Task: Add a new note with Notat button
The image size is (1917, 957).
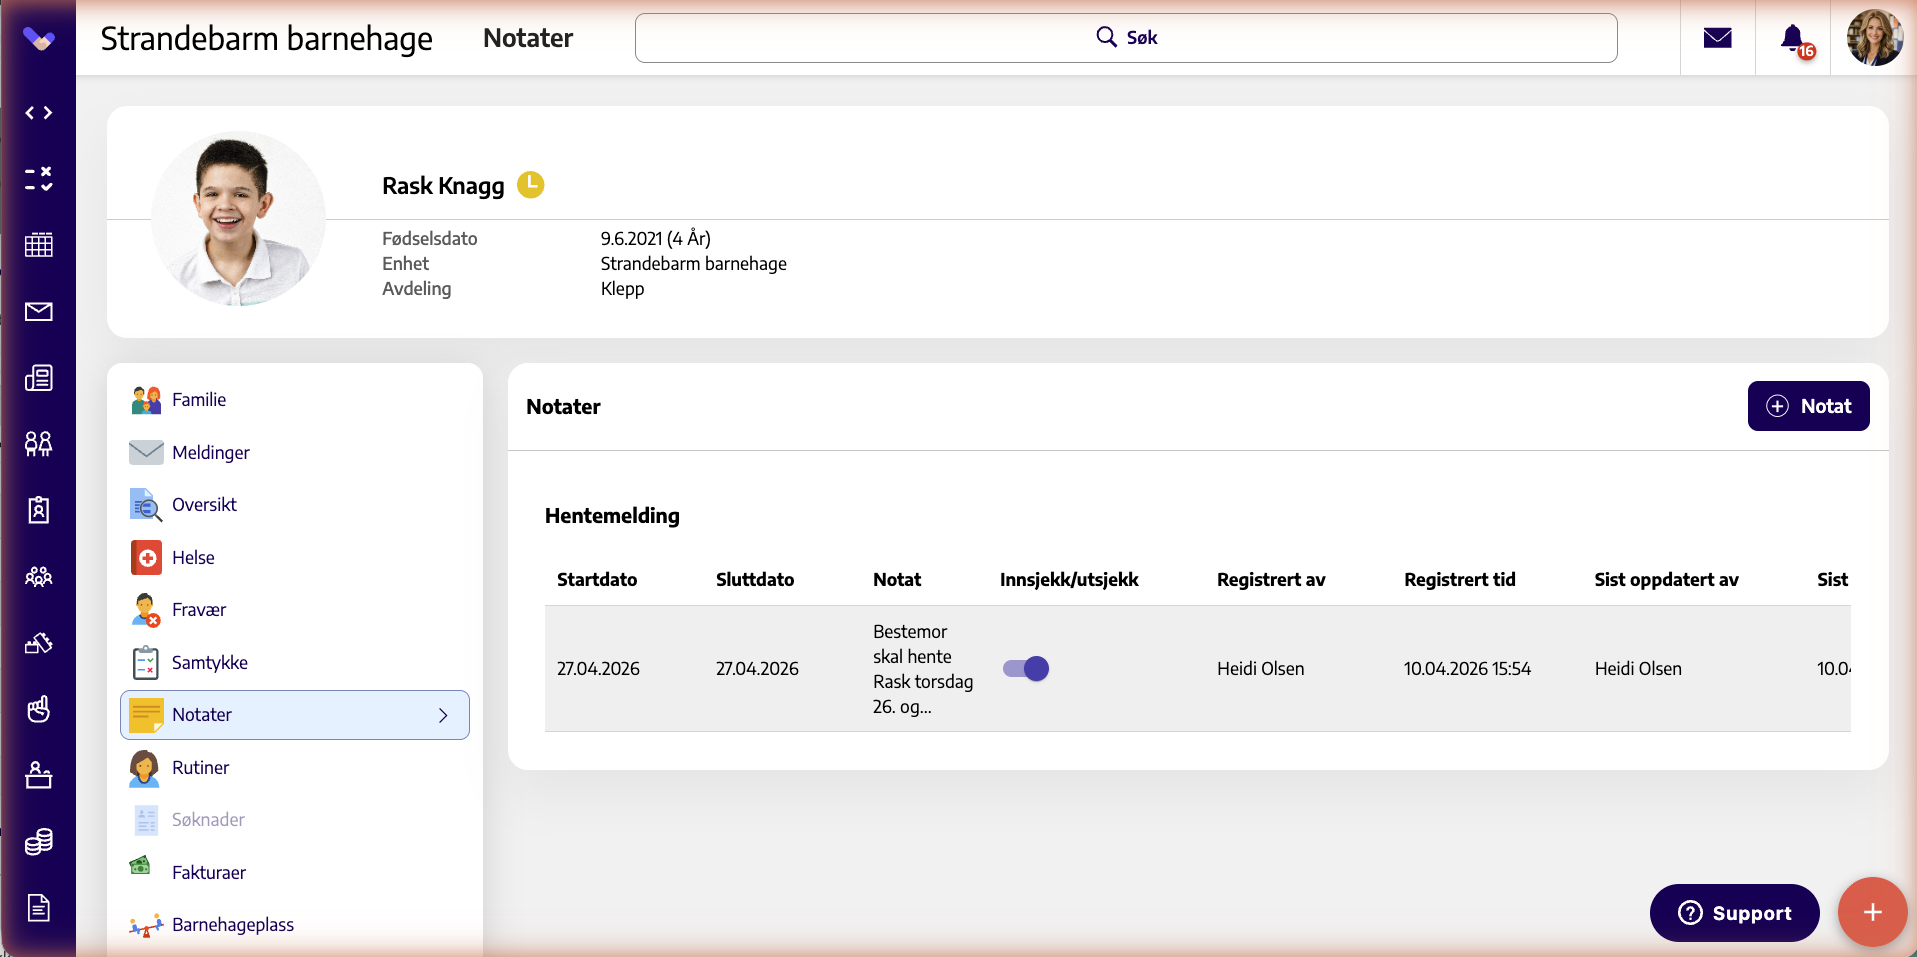Action: [x=1808, y=406]
